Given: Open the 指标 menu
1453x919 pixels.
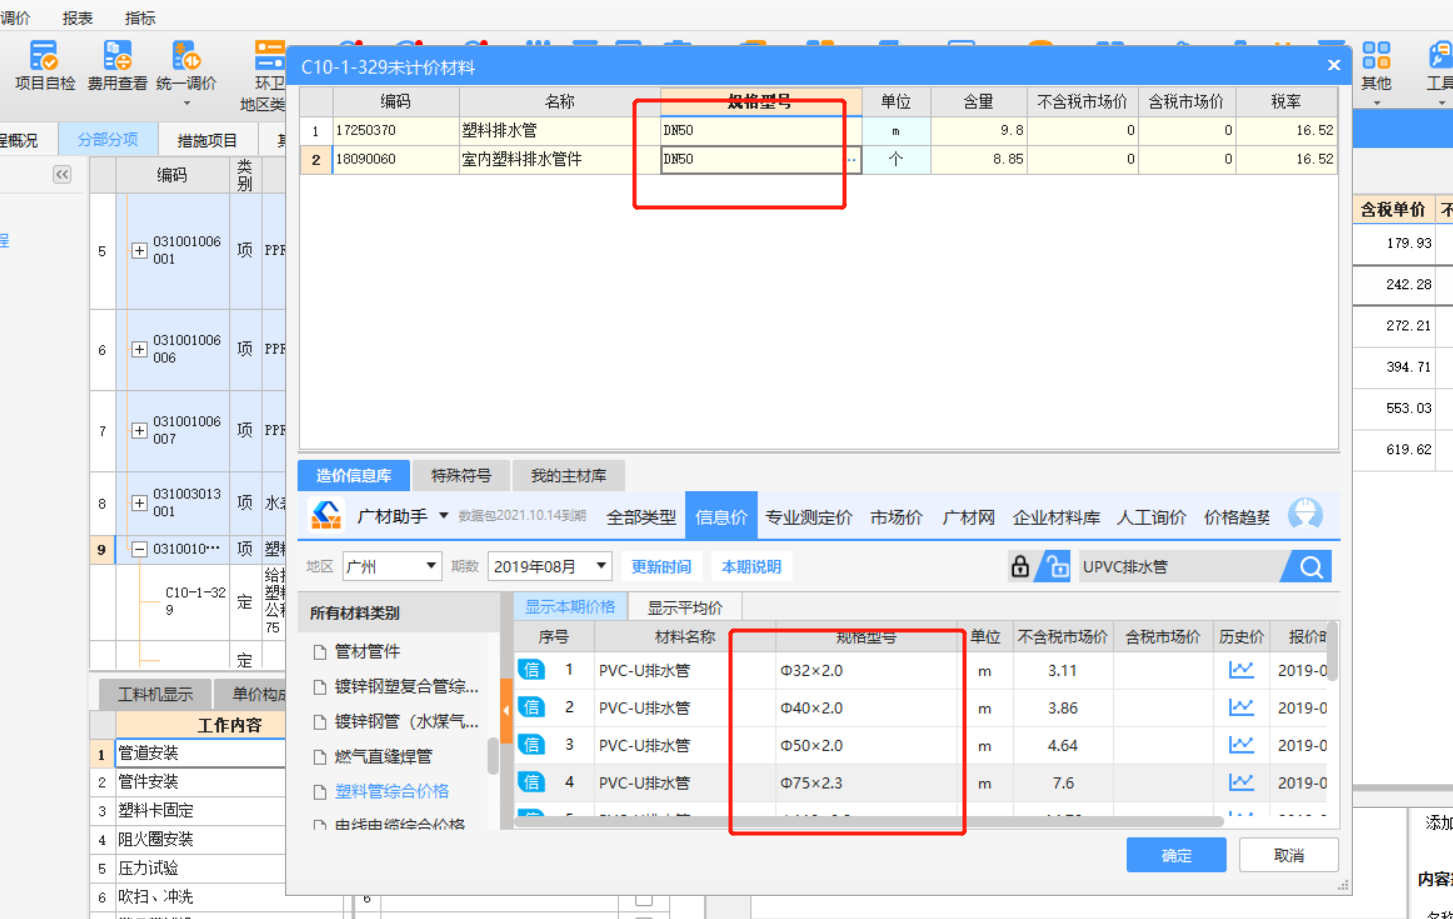Looking at the screenshot, I should pos(140,18).
